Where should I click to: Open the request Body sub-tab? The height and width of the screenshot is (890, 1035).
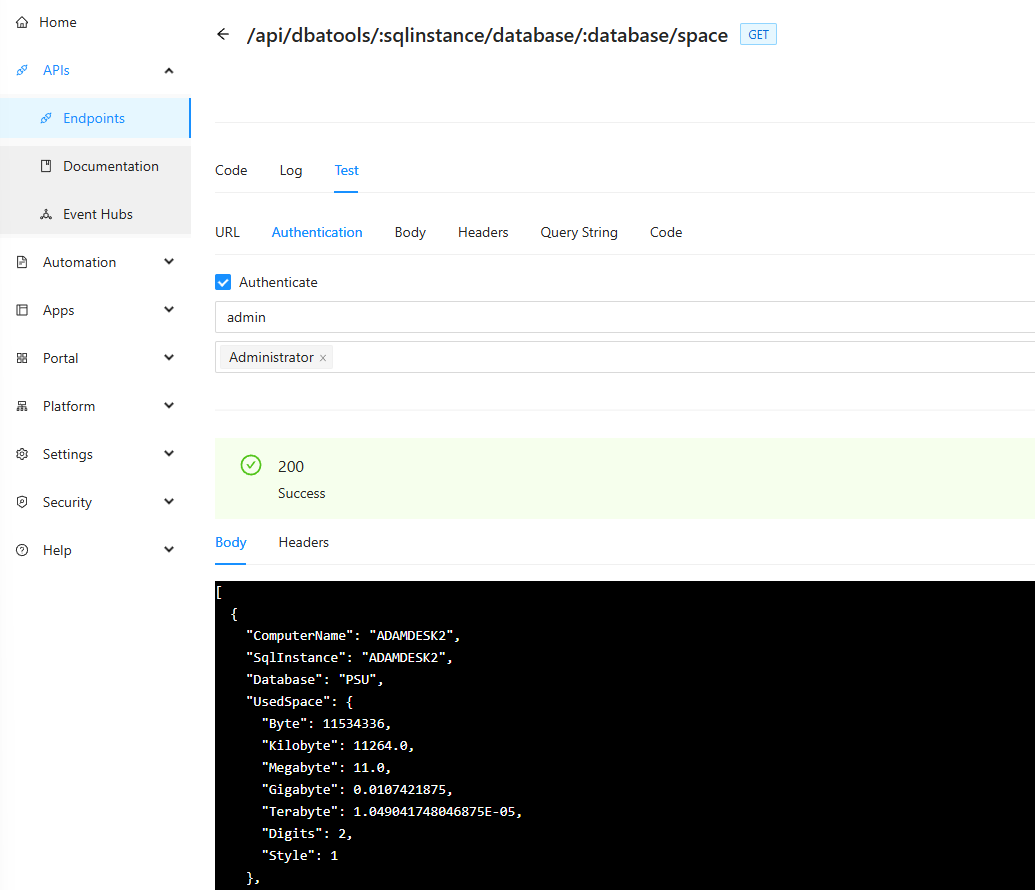[410, 232]
